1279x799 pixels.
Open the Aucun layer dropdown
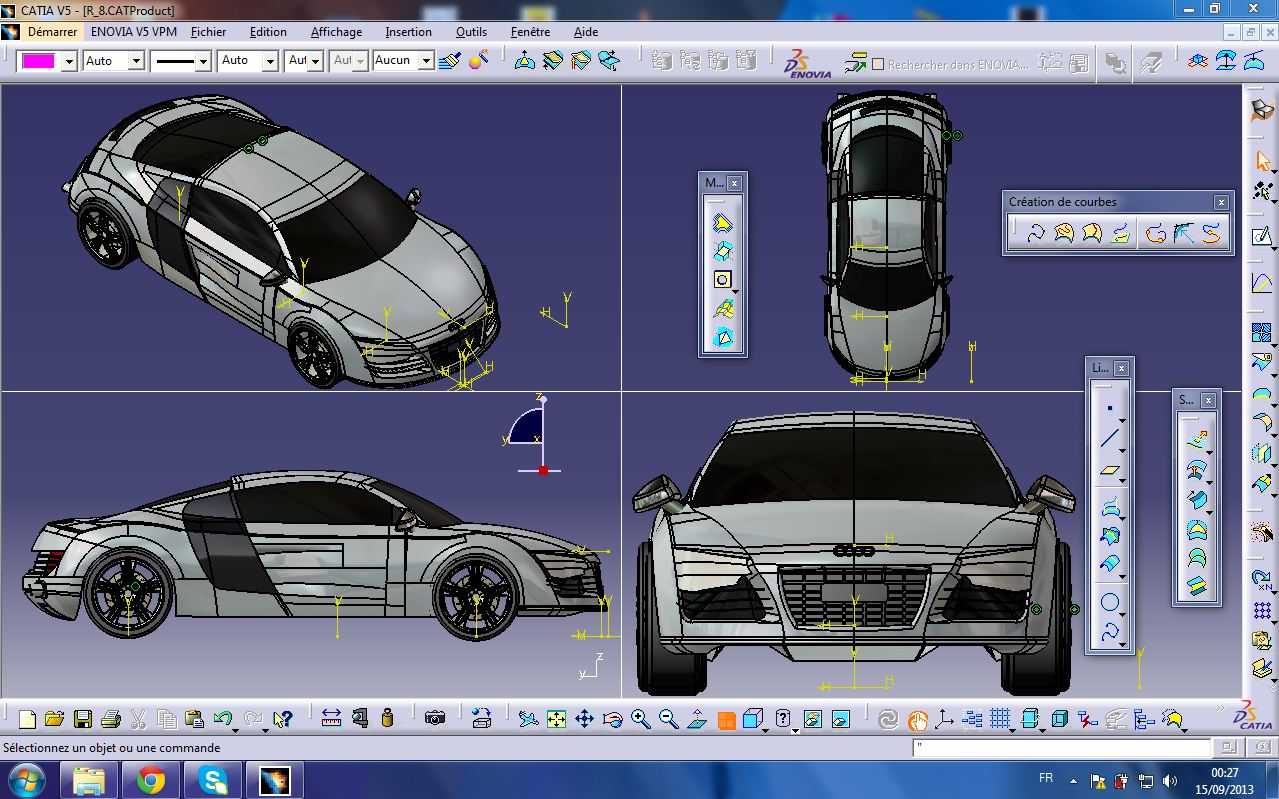pyautogui.click(x=425, y=62)
